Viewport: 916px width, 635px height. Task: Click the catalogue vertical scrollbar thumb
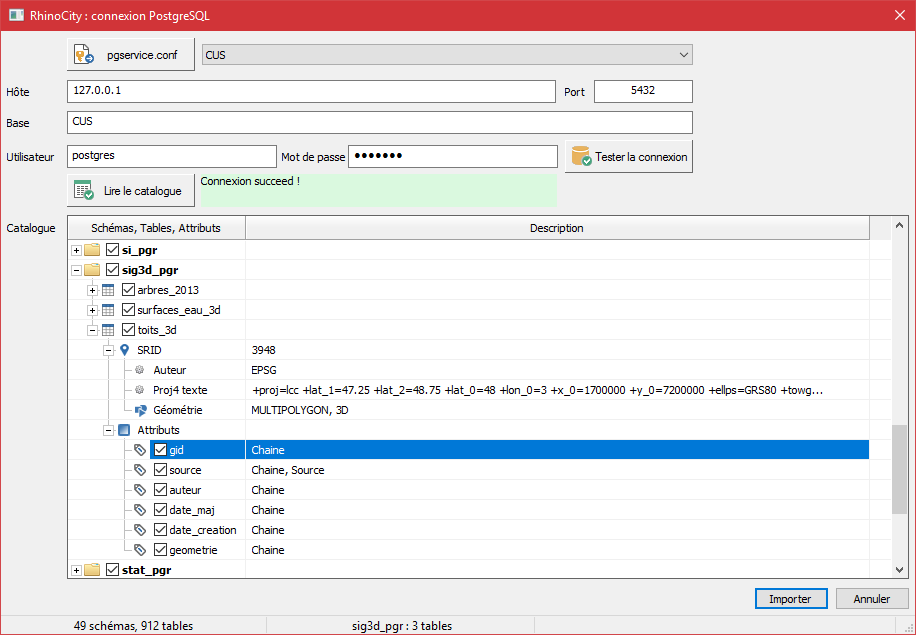[x=900, y=470]
